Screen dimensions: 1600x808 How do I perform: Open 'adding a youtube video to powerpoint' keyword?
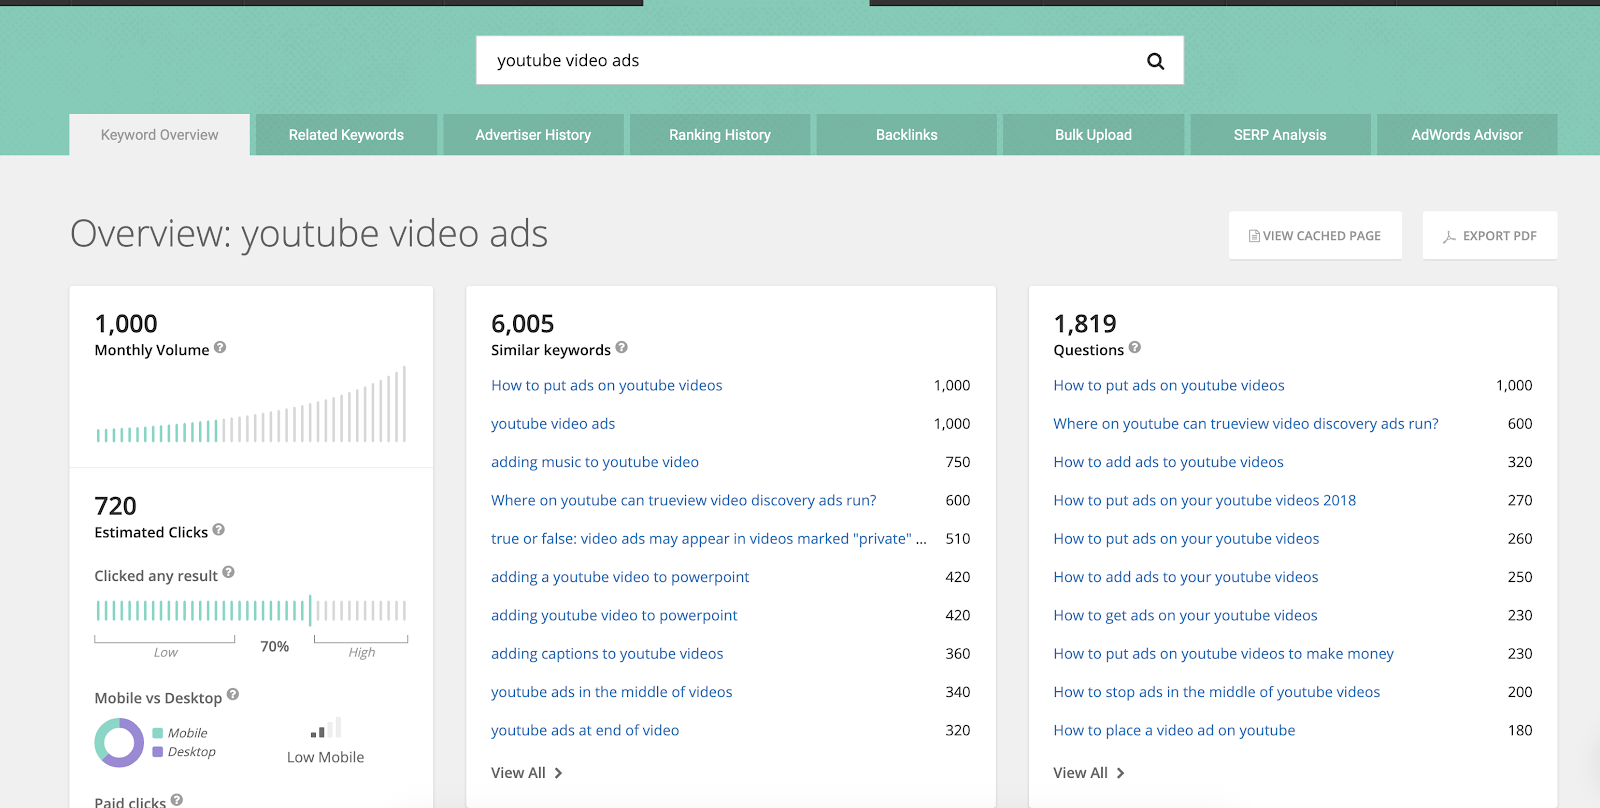620,577
